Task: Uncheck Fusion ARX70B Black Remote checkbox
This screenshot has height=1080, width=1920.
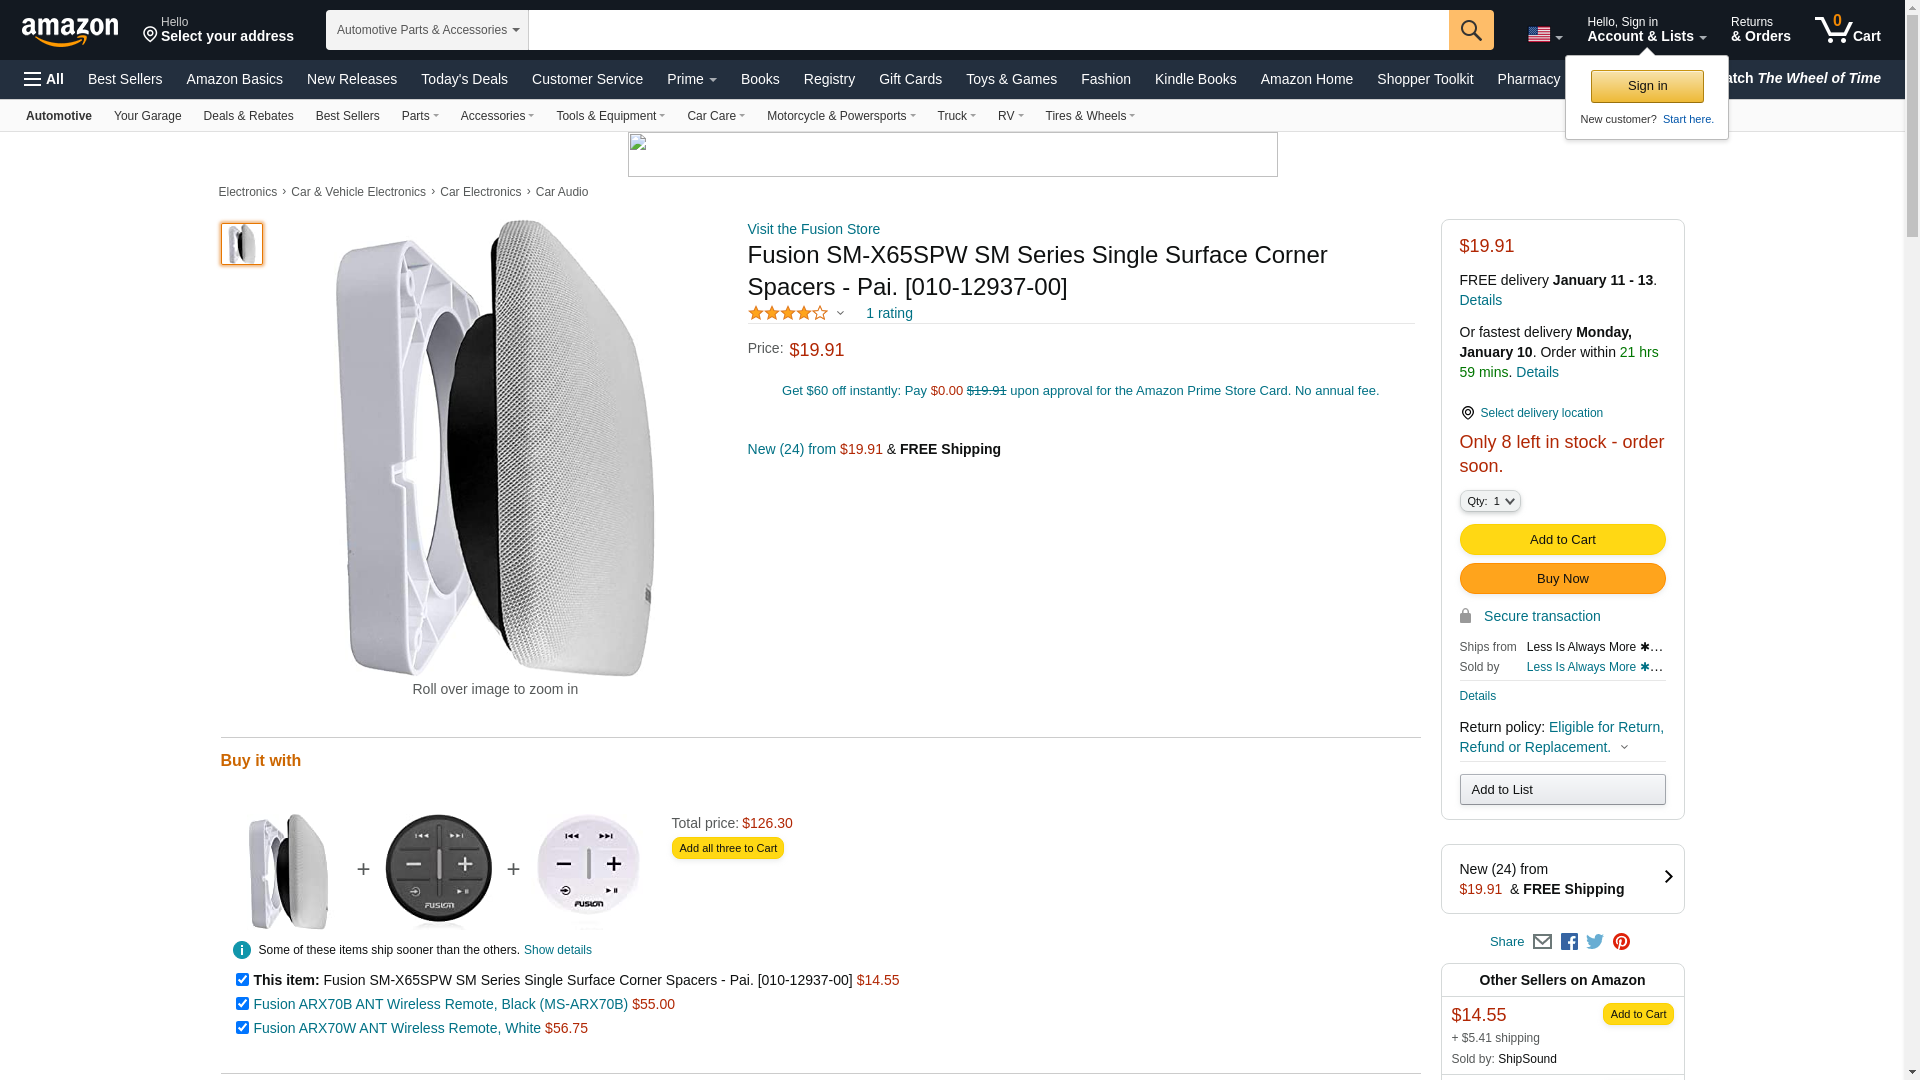Action: (x=242, y=1004)
